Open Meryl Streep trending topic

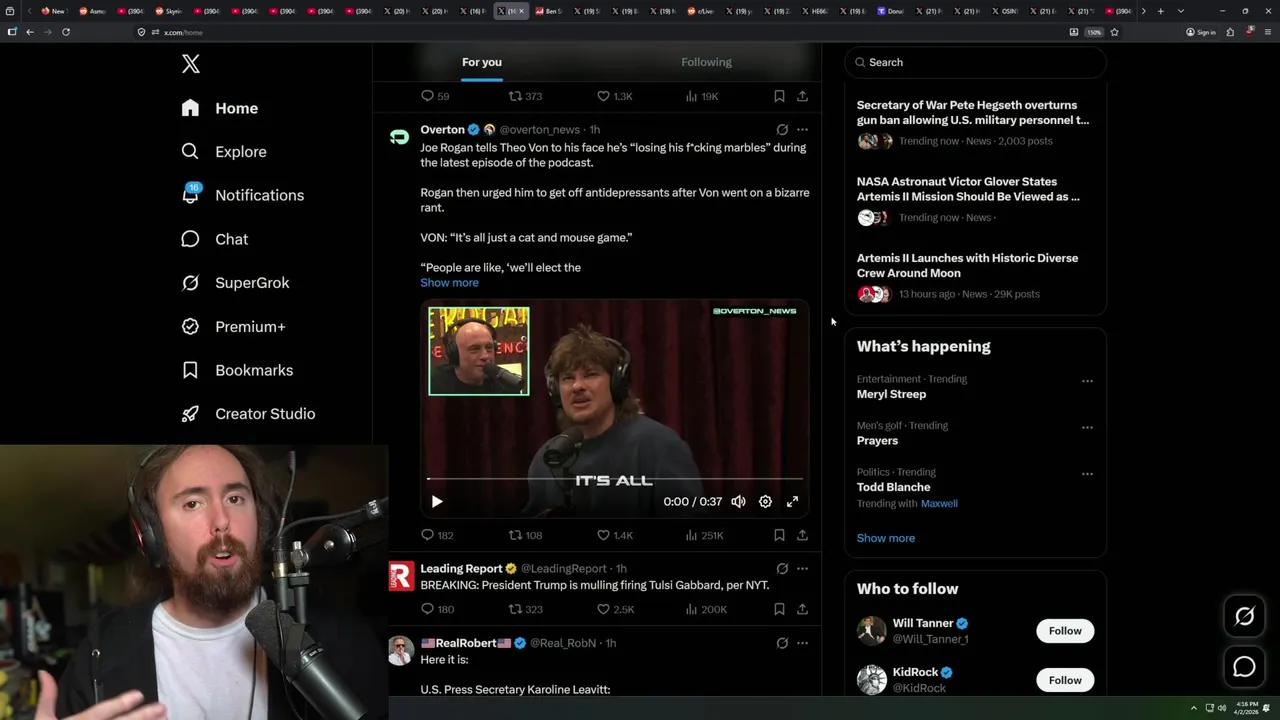click(891, 394)
